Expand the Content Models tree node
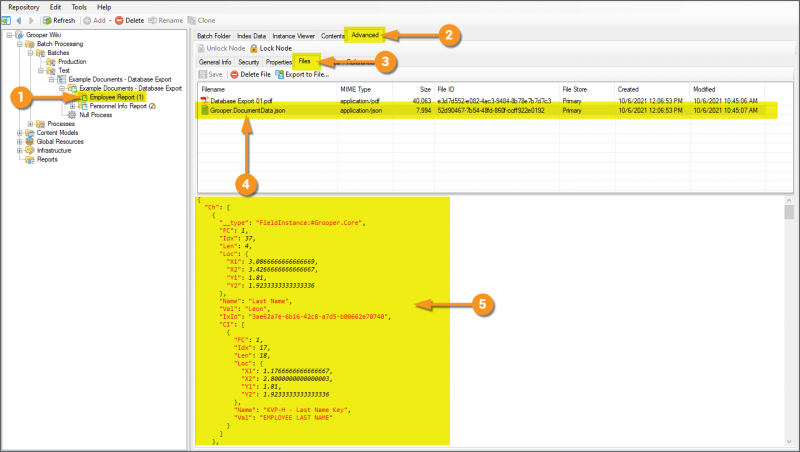The height and width of the screenshot is (452, 800). (x=17, y=133)
